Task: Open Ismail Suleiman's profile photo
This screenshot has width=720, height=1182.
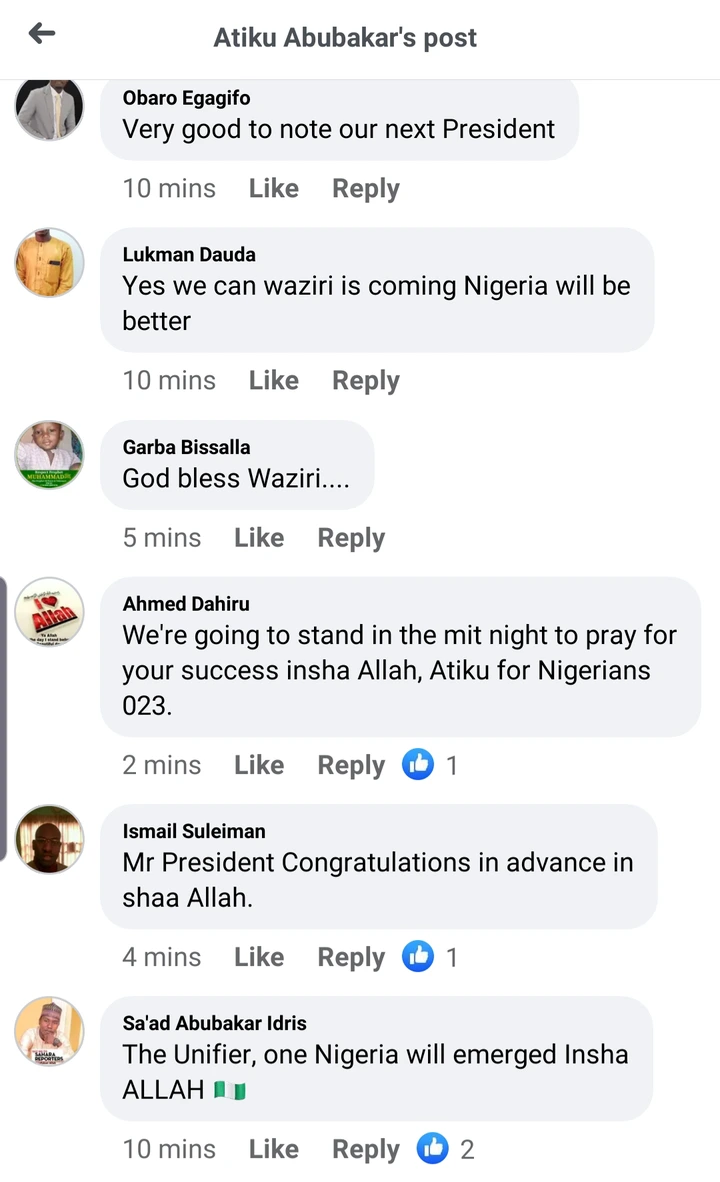Action: [50, 838]
